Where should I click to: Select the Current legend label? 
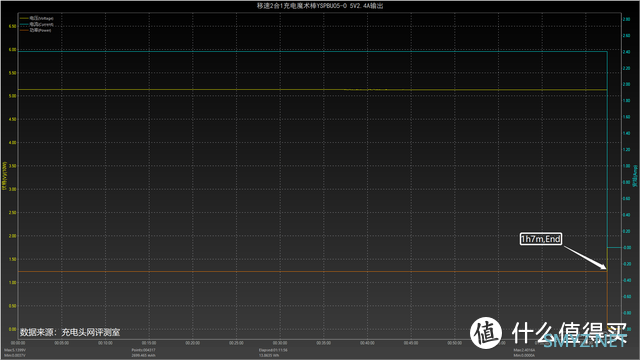[42, 24]
